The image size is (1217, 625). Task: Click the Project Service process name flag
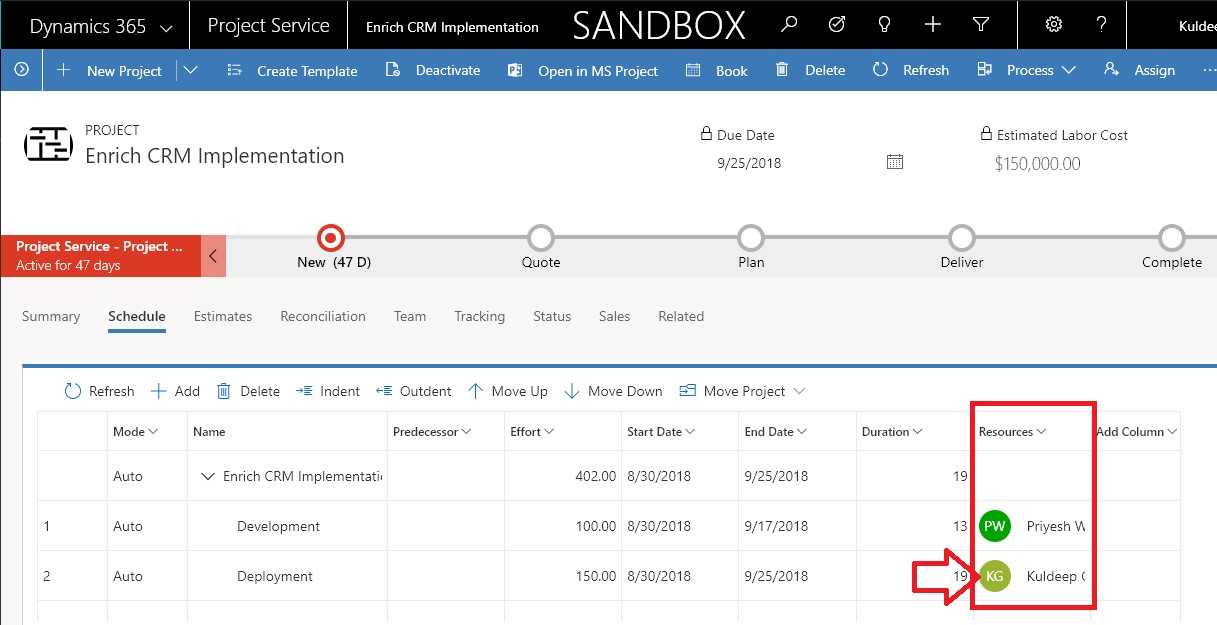pyautogui.click(x=100, y=255)
